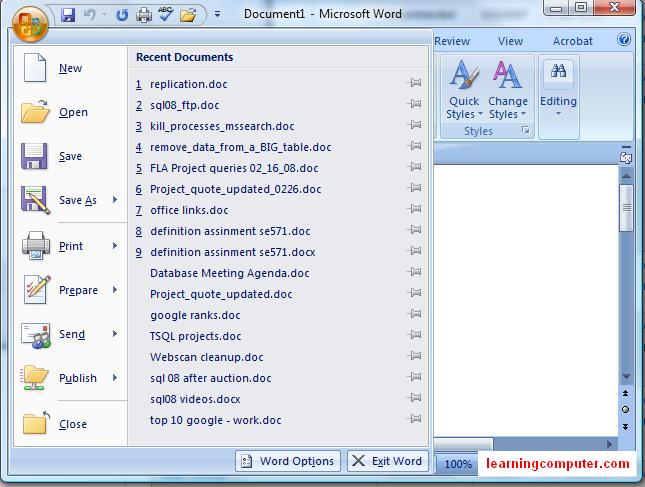Click the Word Options button

(288, 461)
